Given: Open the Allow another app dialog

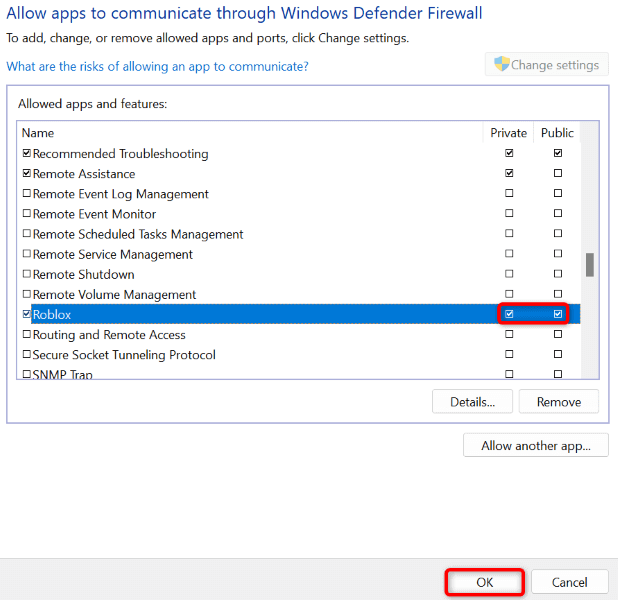Looking at the screenshot, I should [535, 445].
